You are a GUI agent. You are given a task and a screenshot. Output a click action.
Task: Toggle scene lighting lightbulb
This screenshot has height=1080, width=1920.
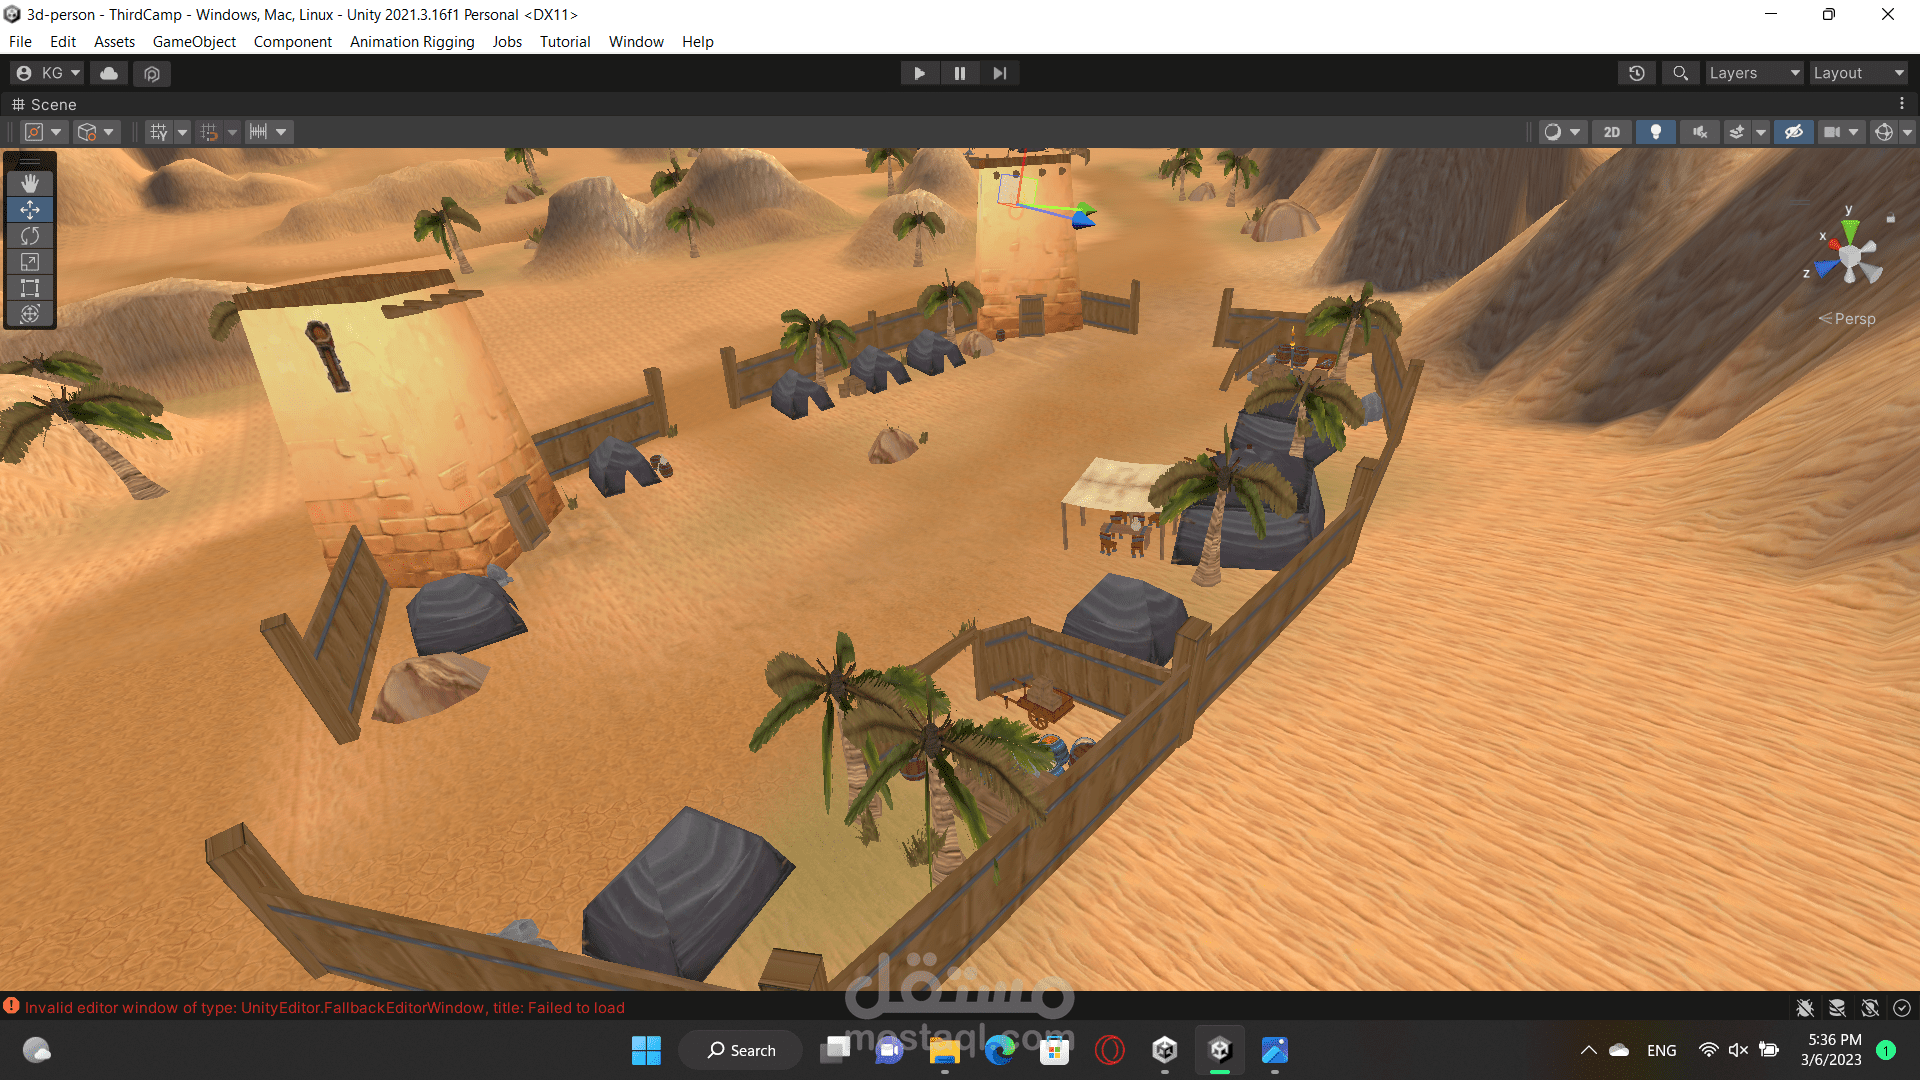(1655, 132)
